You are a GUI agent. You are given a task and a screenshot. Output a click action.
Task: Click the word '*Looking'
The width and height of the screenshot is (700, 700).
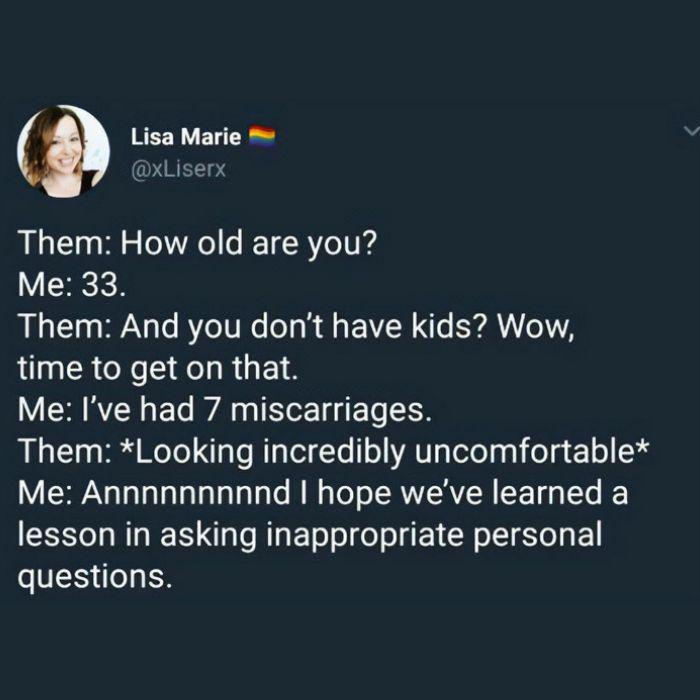click(x=187, y=452)
